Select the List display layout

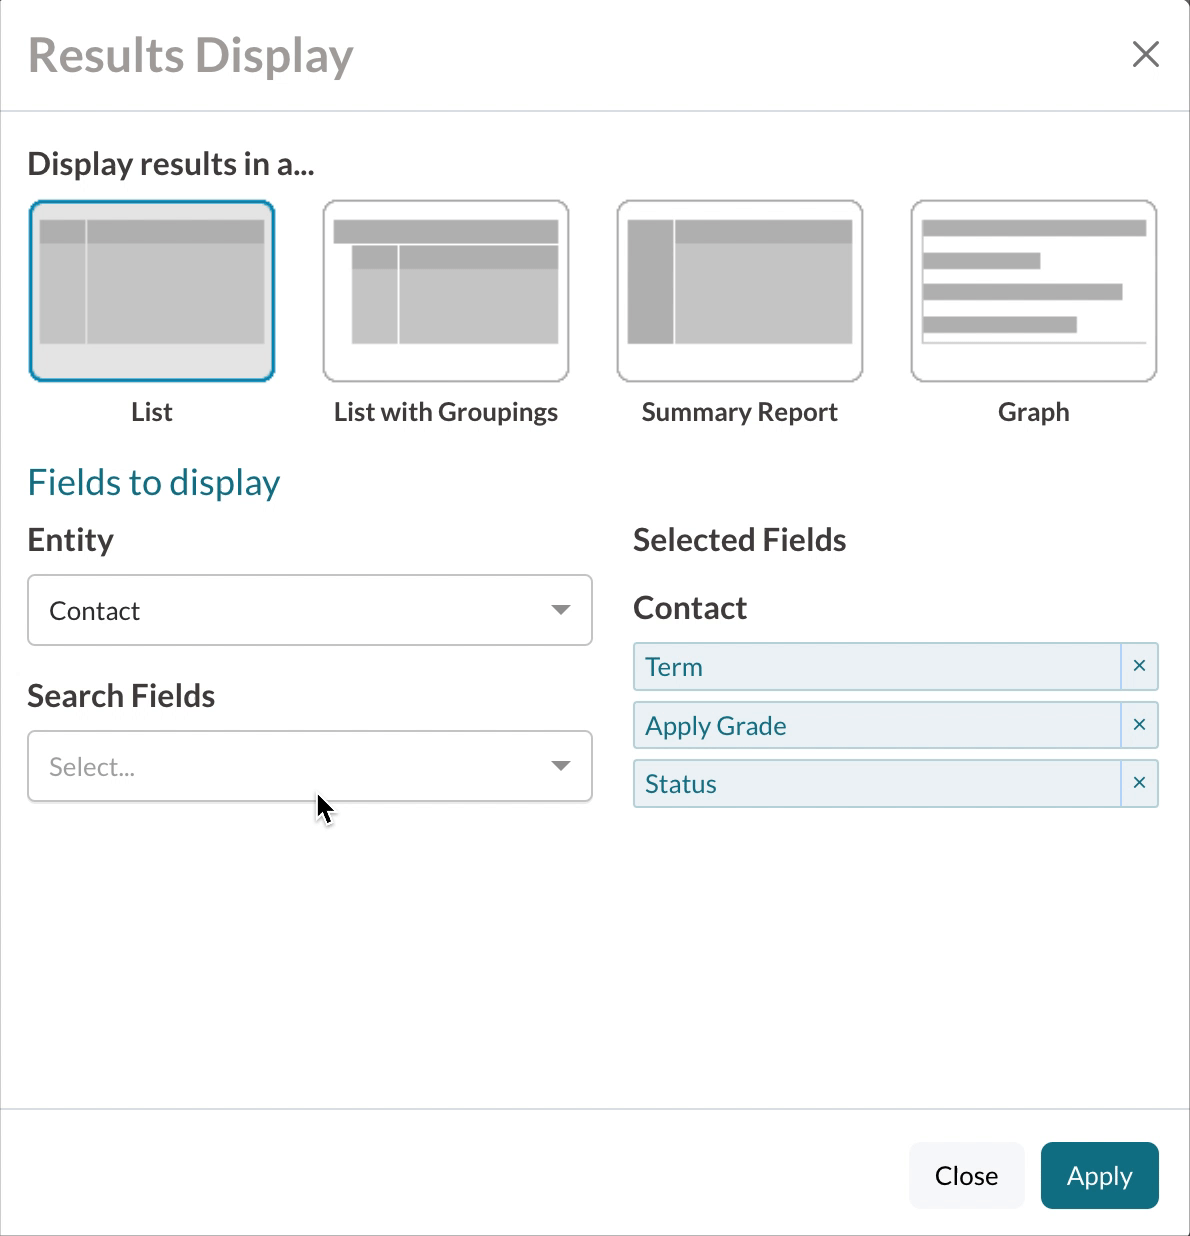(151, 290)
